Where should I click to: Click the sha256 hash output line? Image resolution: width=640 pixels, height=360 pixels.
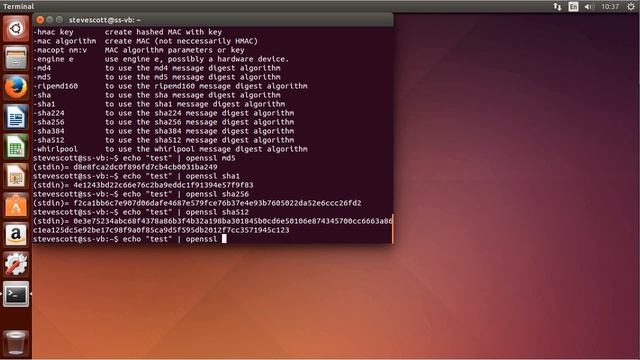pos(197,203)
